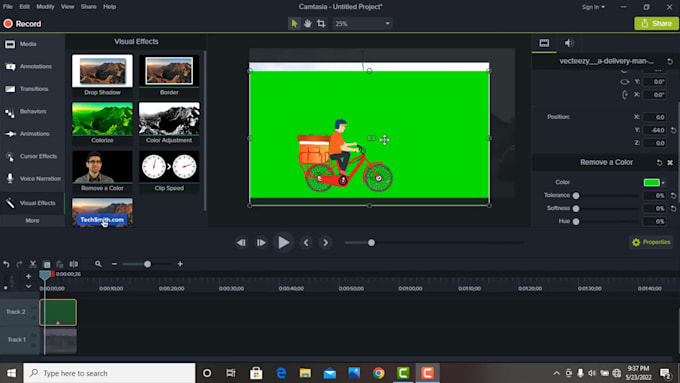Screen dimensions: 680x383
Task: Select the Visual Effects tab
Action: [x=32, y=203]
